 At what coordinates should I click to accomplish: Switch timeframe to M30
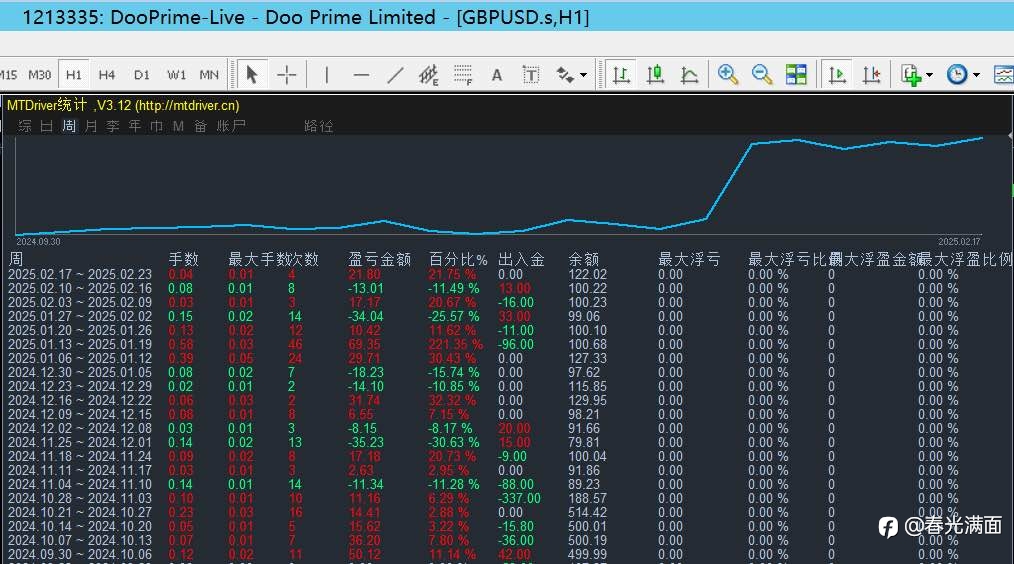click(39, 75)
